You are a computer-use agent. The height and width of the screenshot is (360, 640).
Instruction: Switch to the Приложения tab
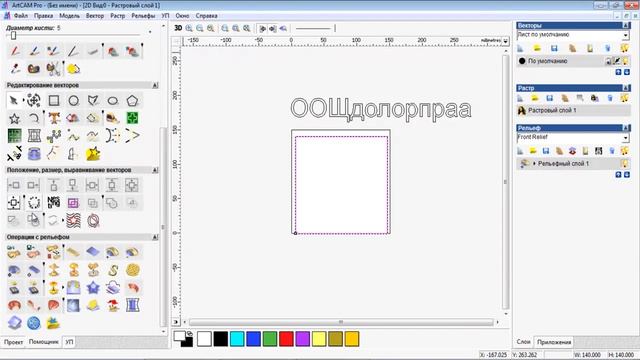(554, 342)
